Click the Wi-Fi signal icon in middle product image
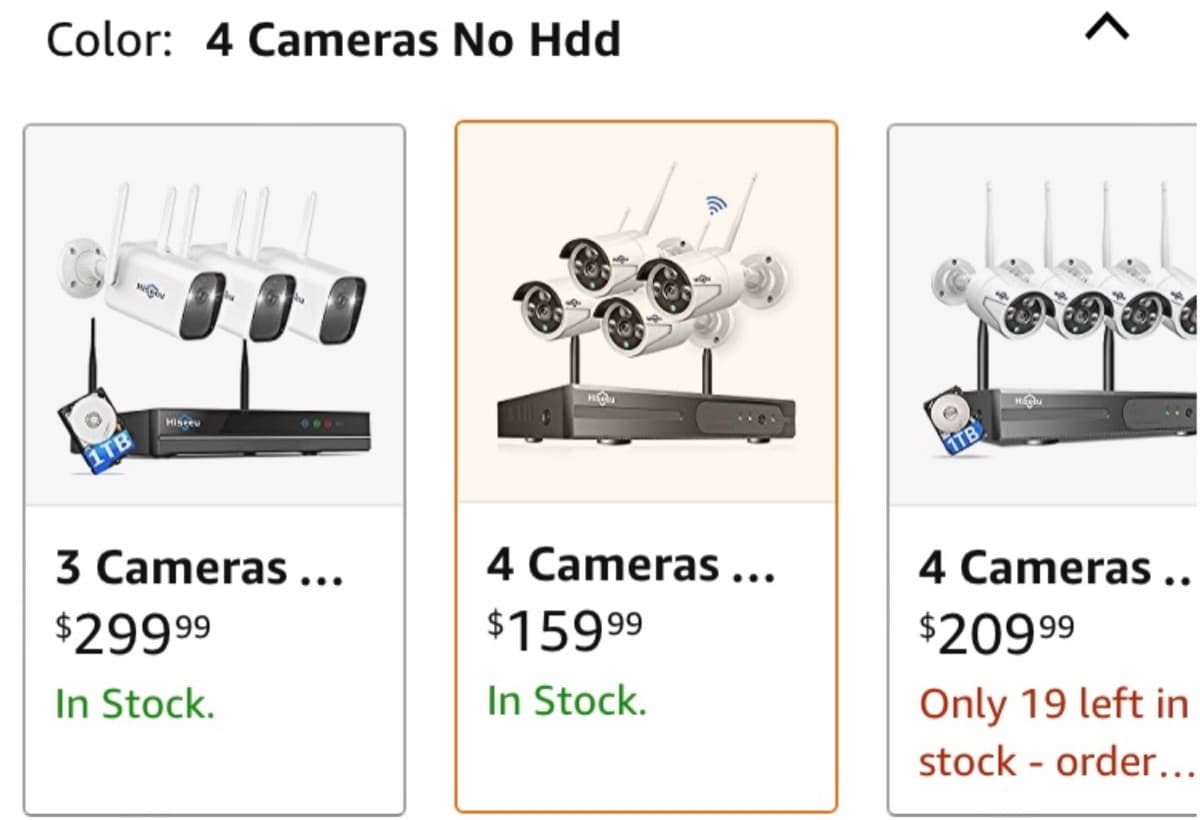 click(x=714, y=203)
